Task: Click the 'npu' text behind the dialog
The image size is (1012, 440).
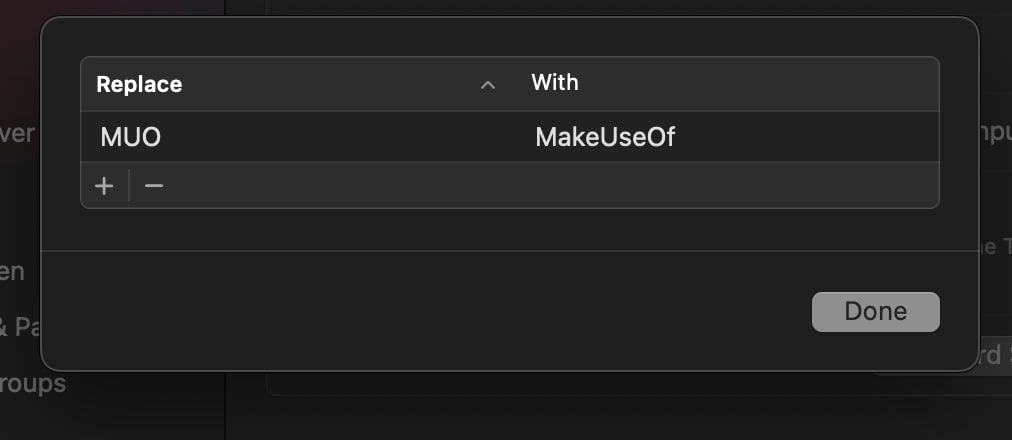Action: pyautogui.click(x=996, y=134)
